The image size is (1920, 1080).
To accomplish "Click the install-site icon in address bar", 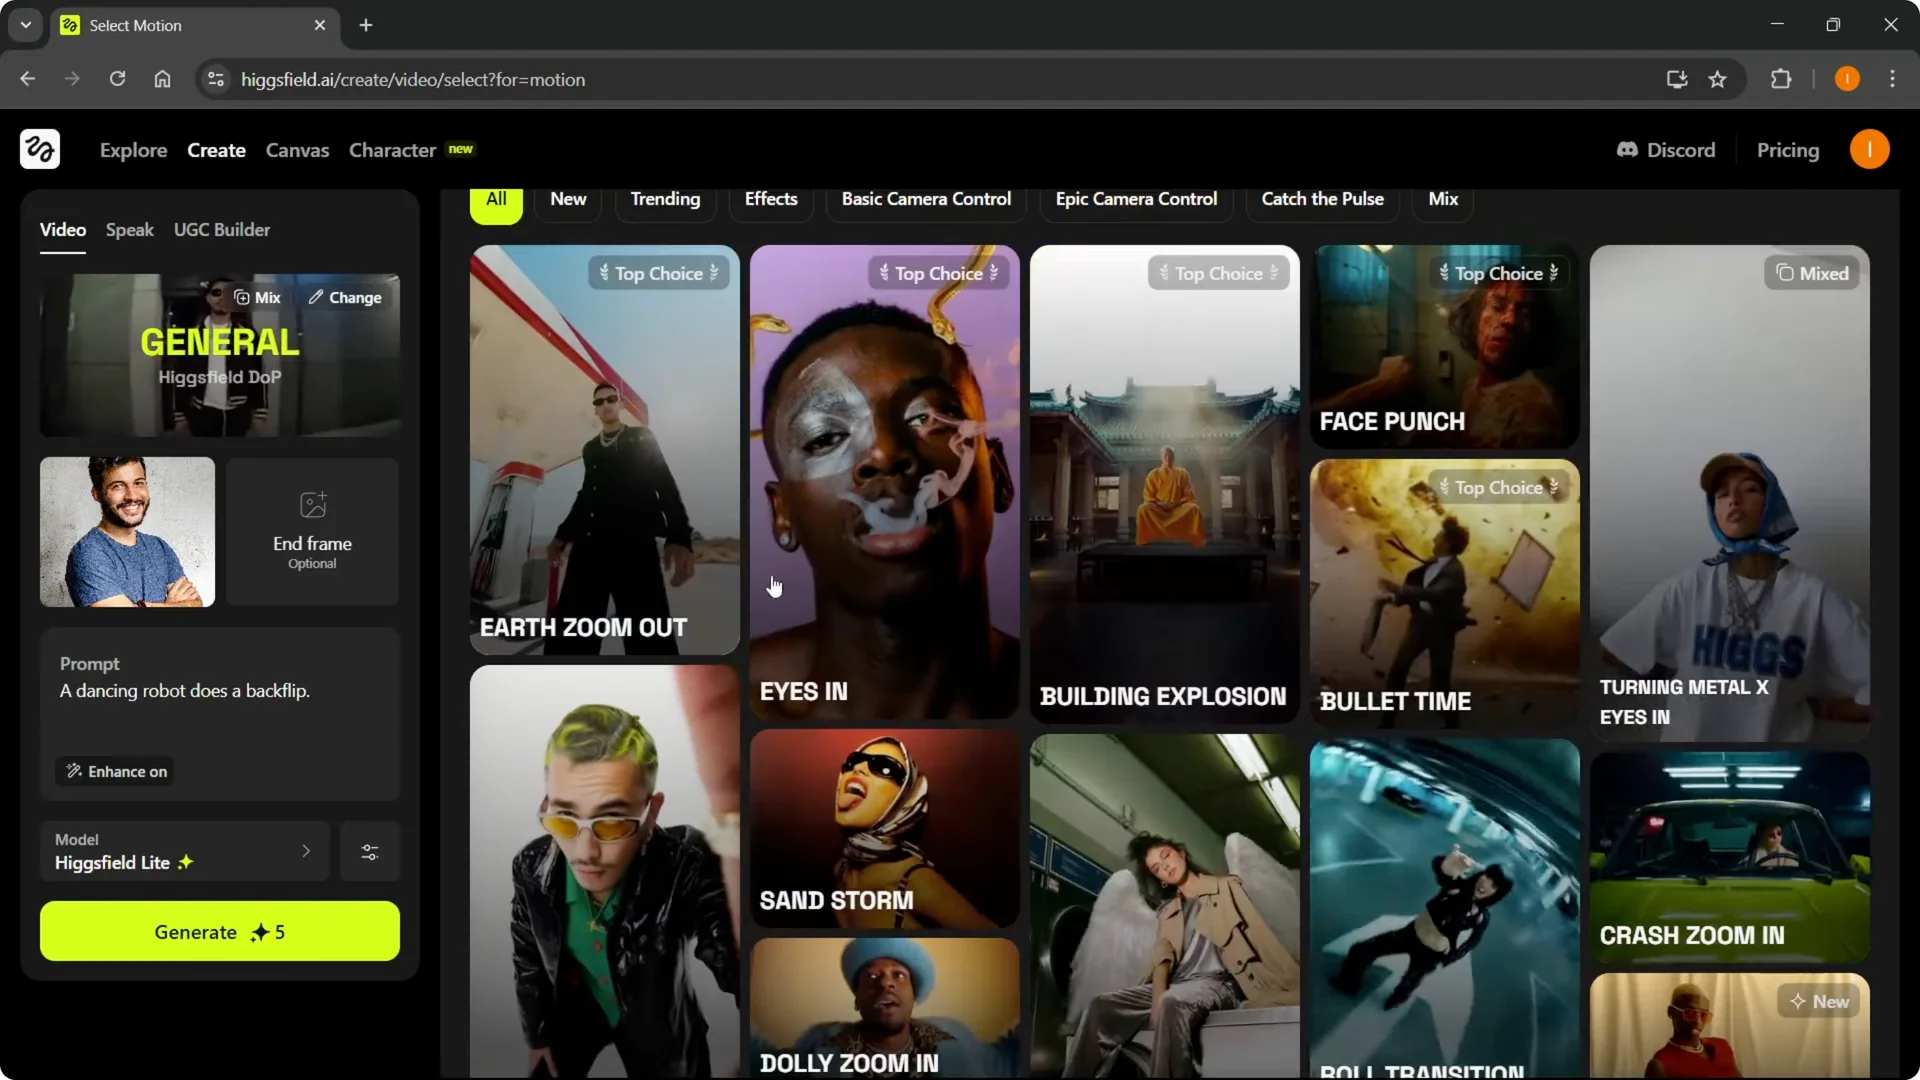I will pos(1676,79).
